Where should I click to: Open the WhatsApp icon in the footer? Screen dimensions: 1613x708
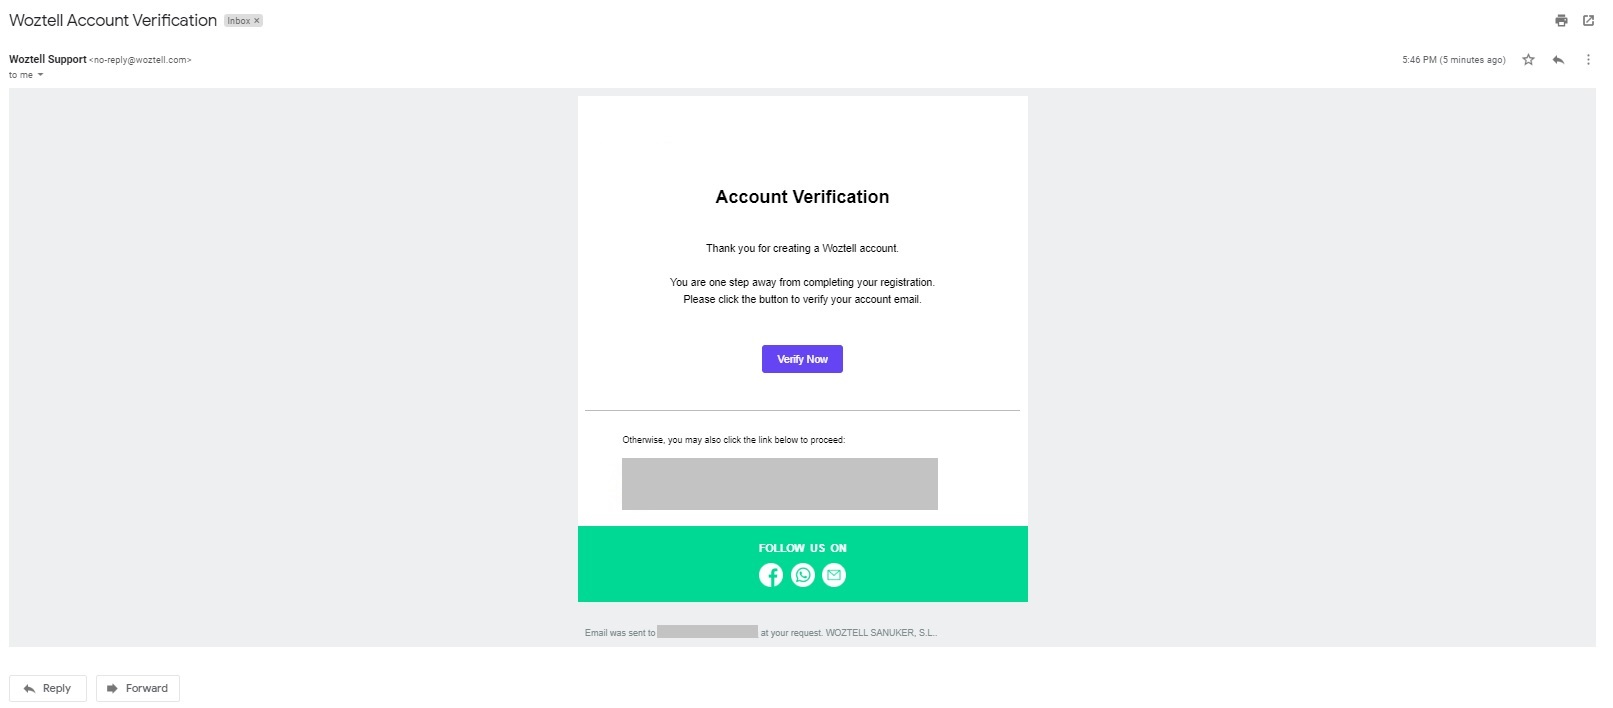(803, 575)
